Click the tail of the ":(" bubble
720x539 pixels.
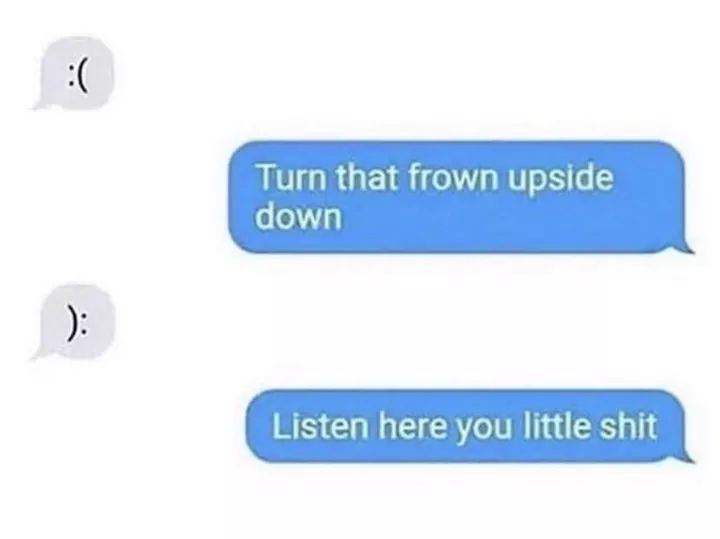coord(42,103)
